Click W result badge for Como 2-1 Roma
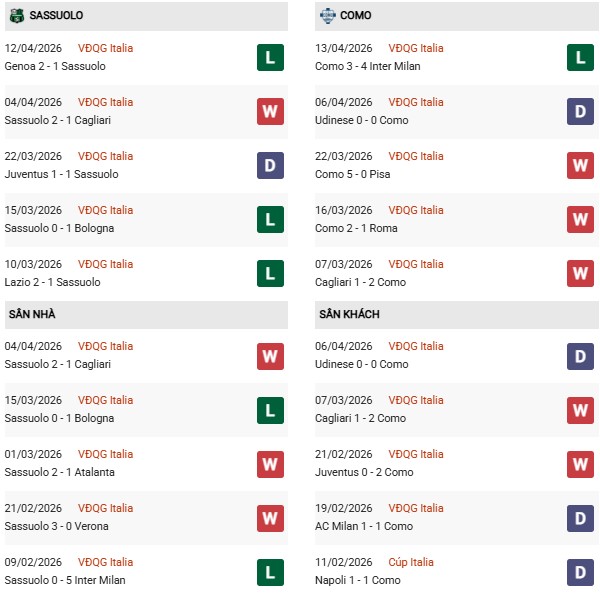Screen dimensions: 600x593 tap(580, 219)
